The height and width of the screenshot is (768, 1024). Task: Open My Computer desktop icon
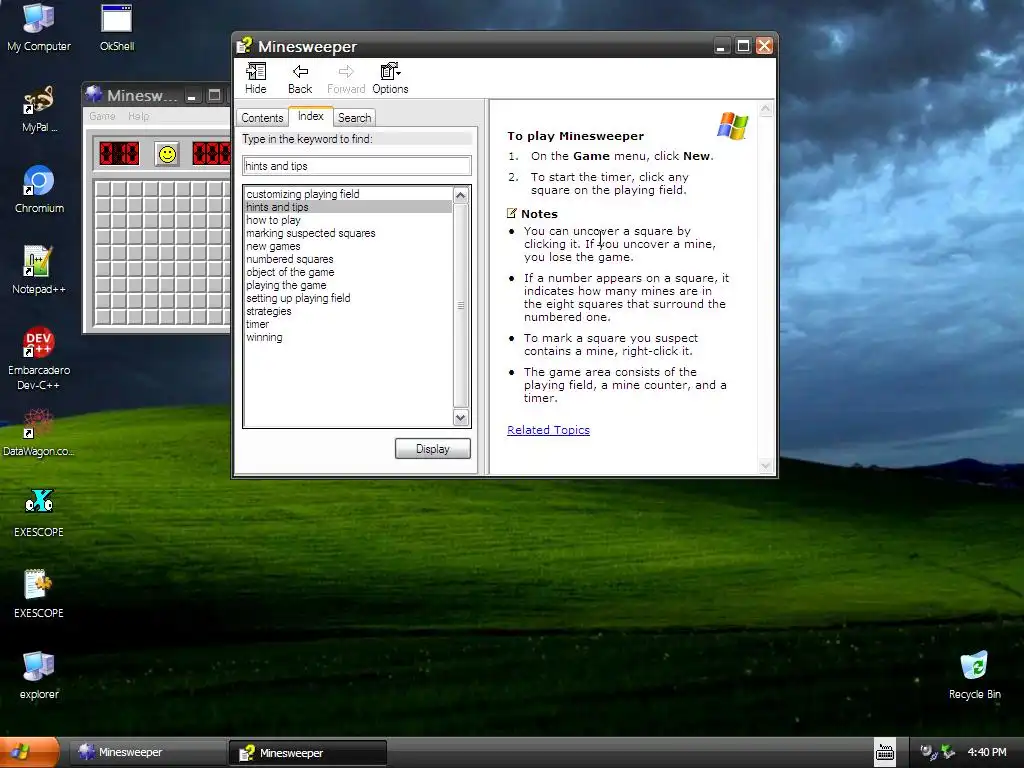click(39, 28)
